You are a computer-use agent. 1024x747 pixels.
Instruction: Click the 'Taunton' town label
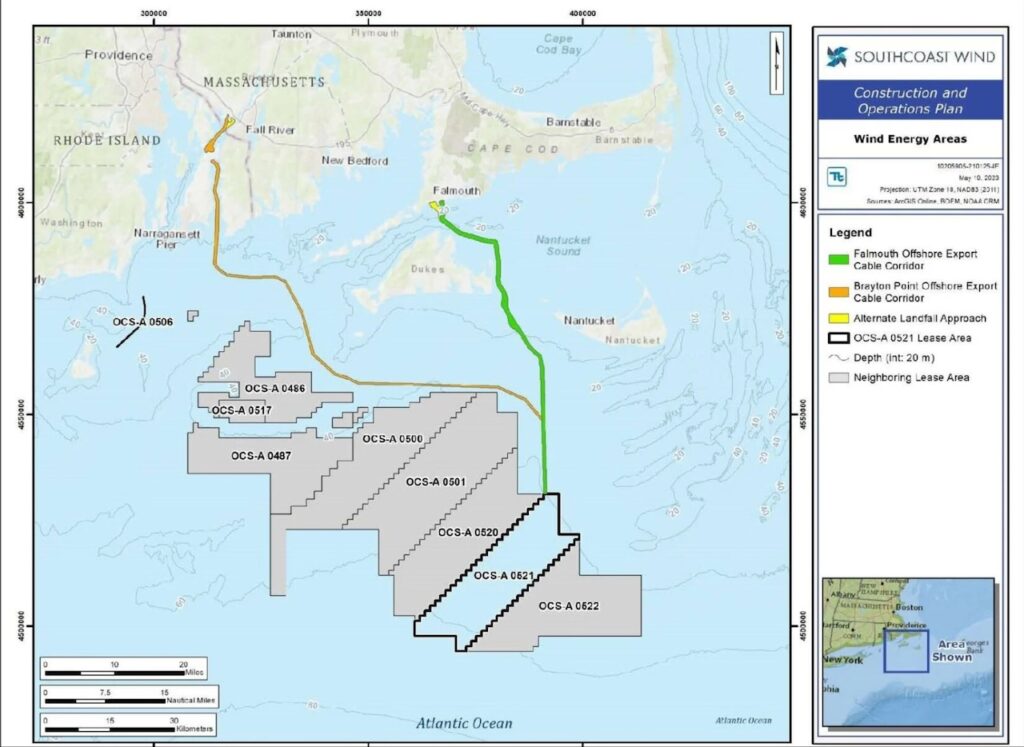(291, 34)
